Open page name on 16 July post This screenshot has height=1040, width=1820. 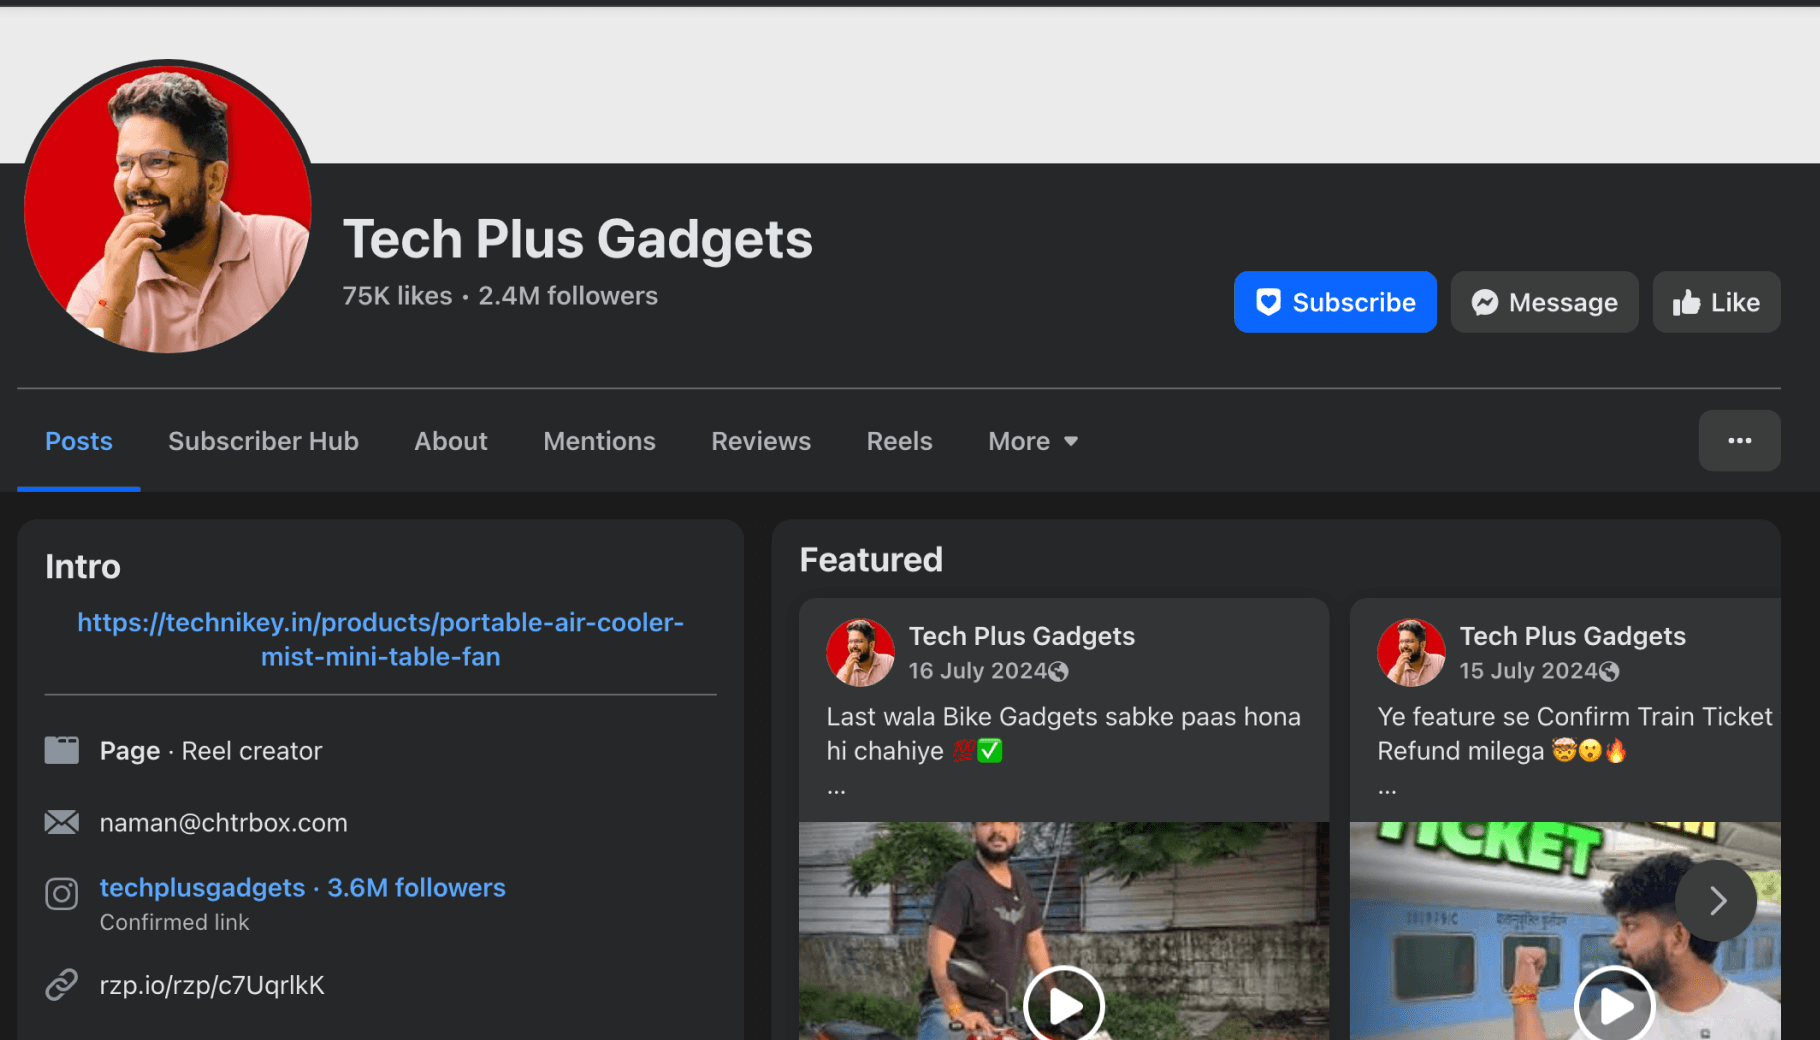coord(1022,636)
